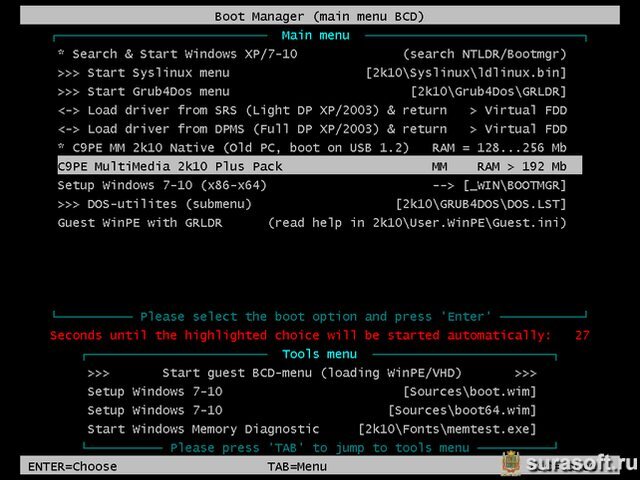Select highlighted C9PE MultiMedia 2k10 Plus Pack

click(320, 166)
